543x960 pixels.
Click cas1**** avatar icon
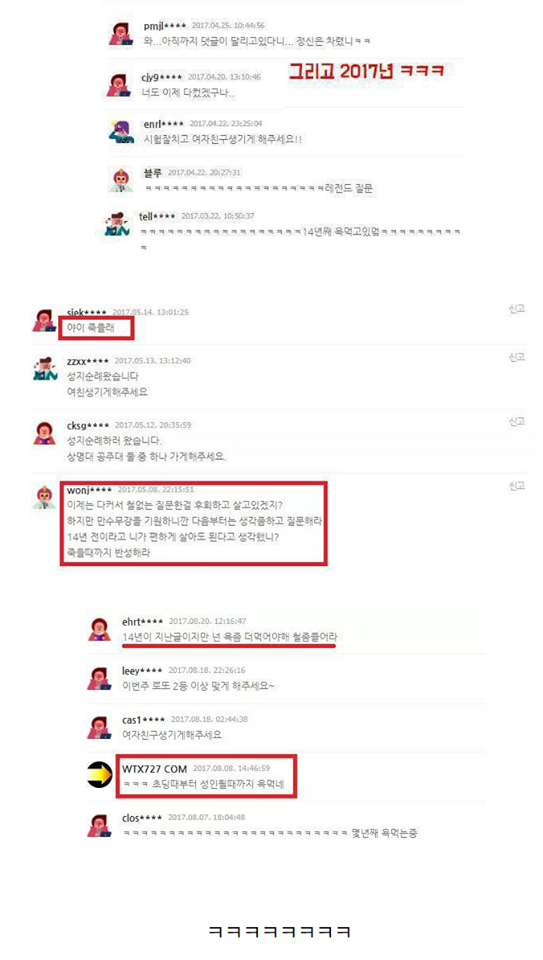99,727
